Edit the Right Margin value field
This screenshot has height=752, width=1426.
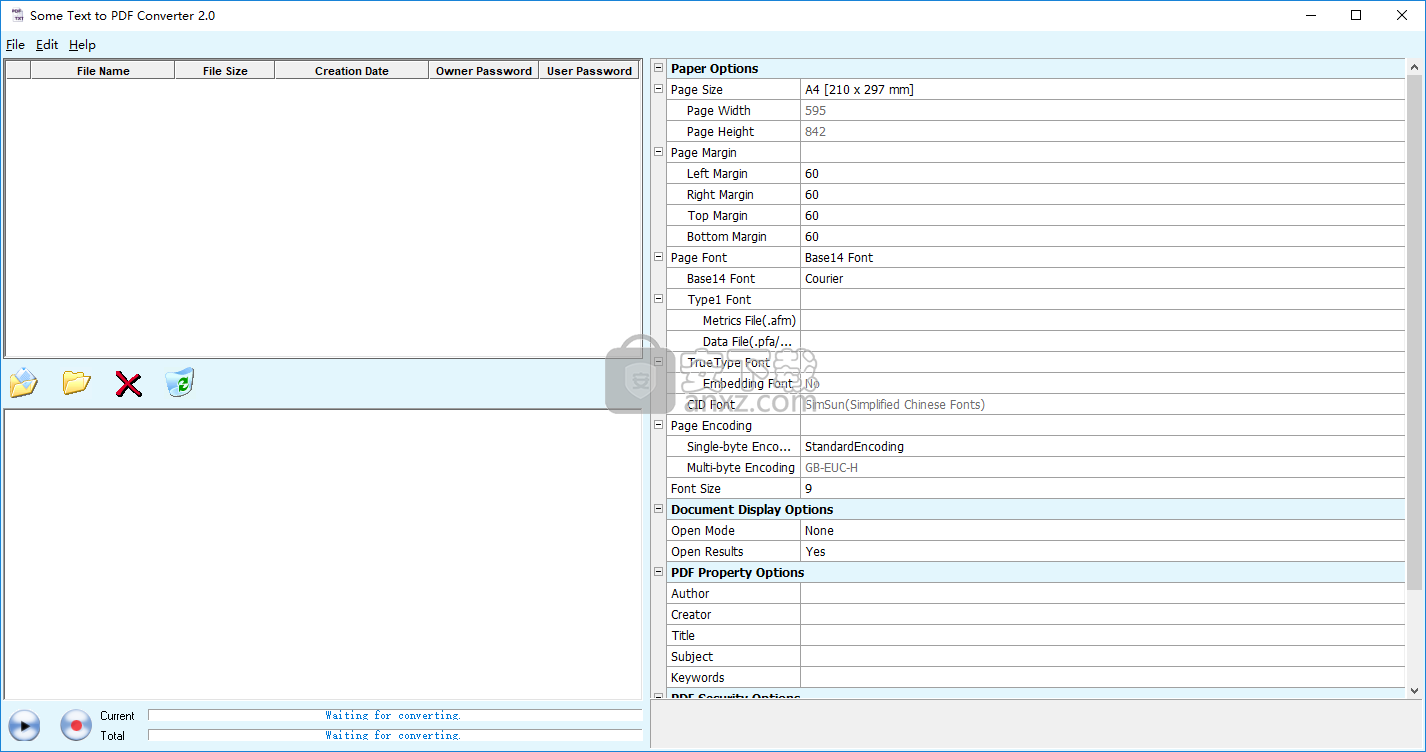point(1103,194)
